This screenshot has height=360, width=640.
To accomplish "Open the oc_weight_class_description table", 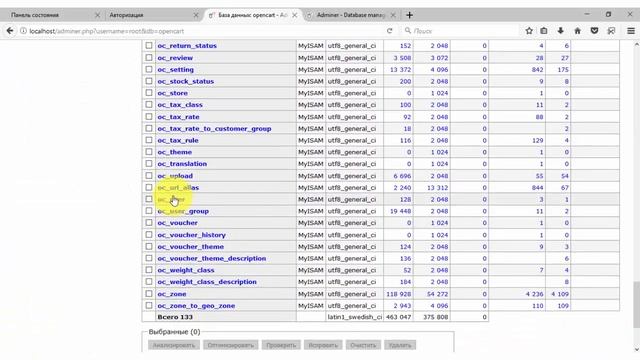I will tap(207, 282).
